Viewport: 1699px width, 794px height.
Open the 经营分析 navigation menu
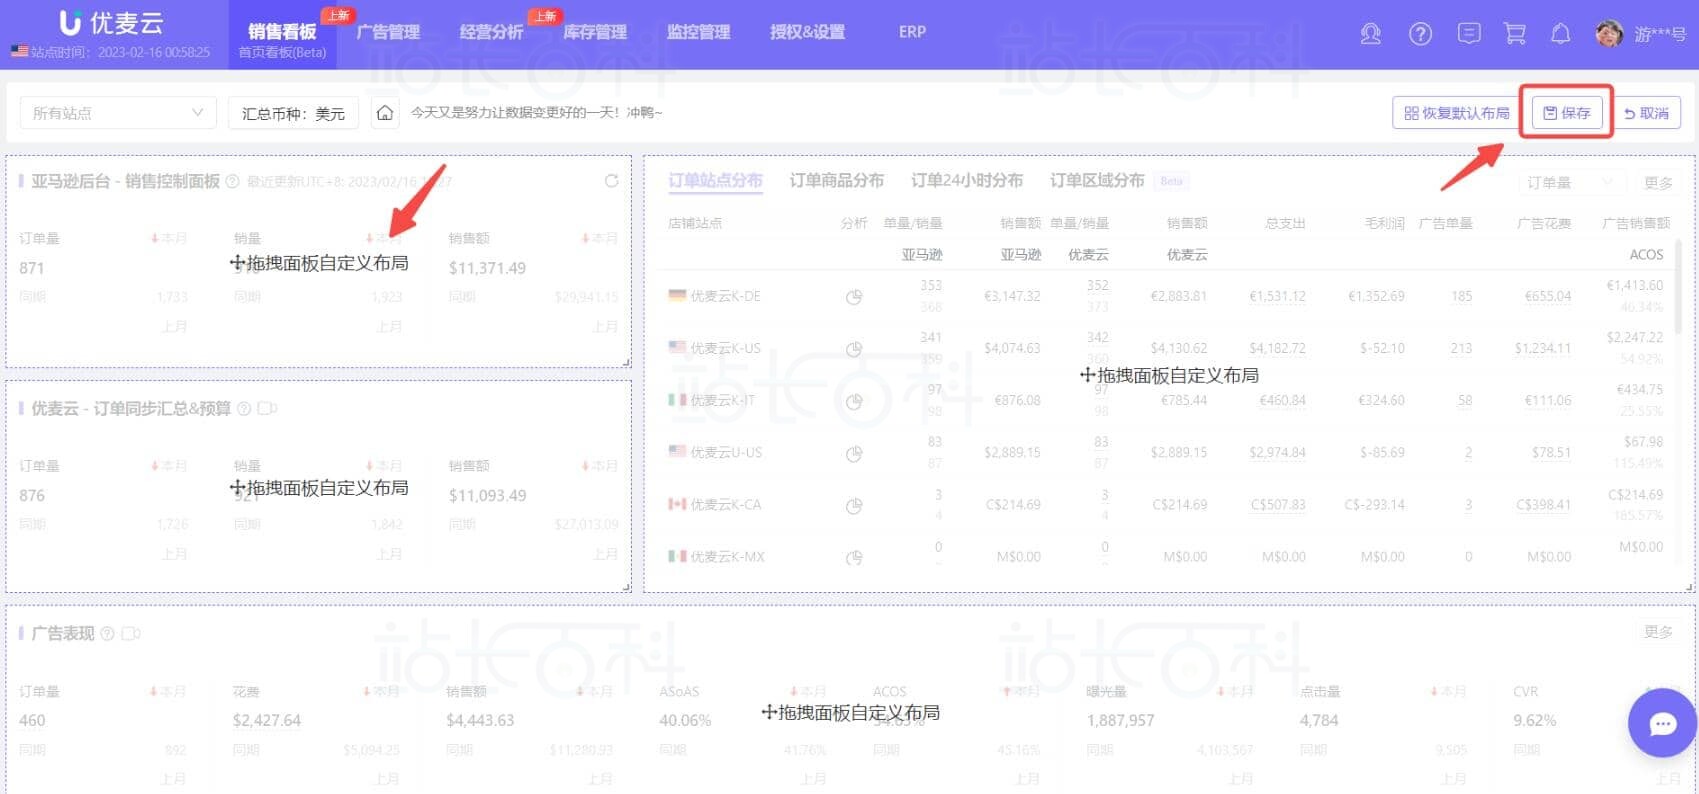click(491, 32)
